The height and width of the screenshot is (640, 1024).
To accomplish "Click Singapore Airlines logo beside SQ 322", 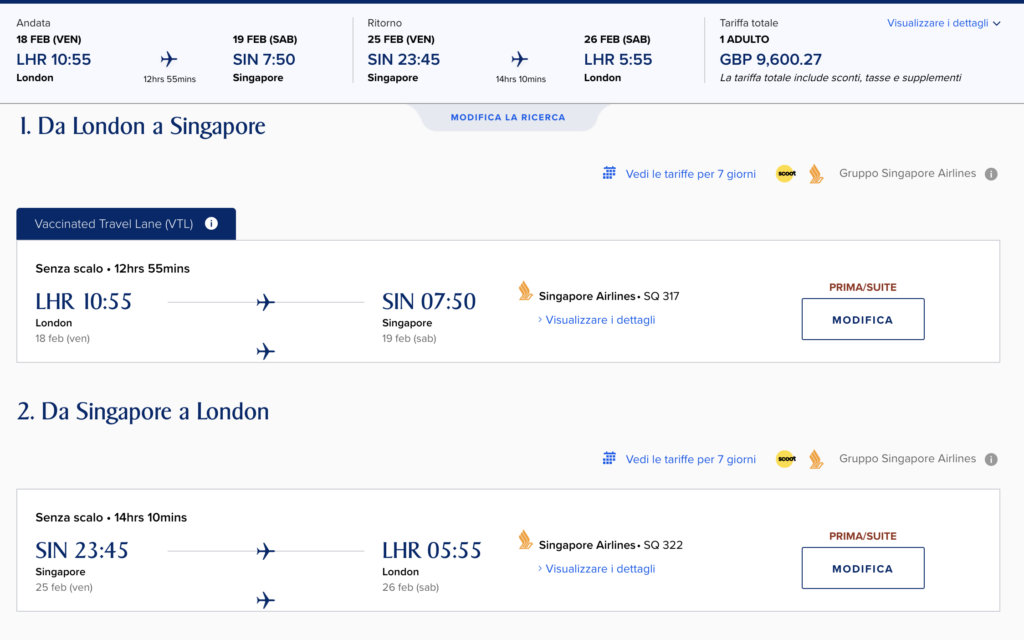I will (525, 540).
